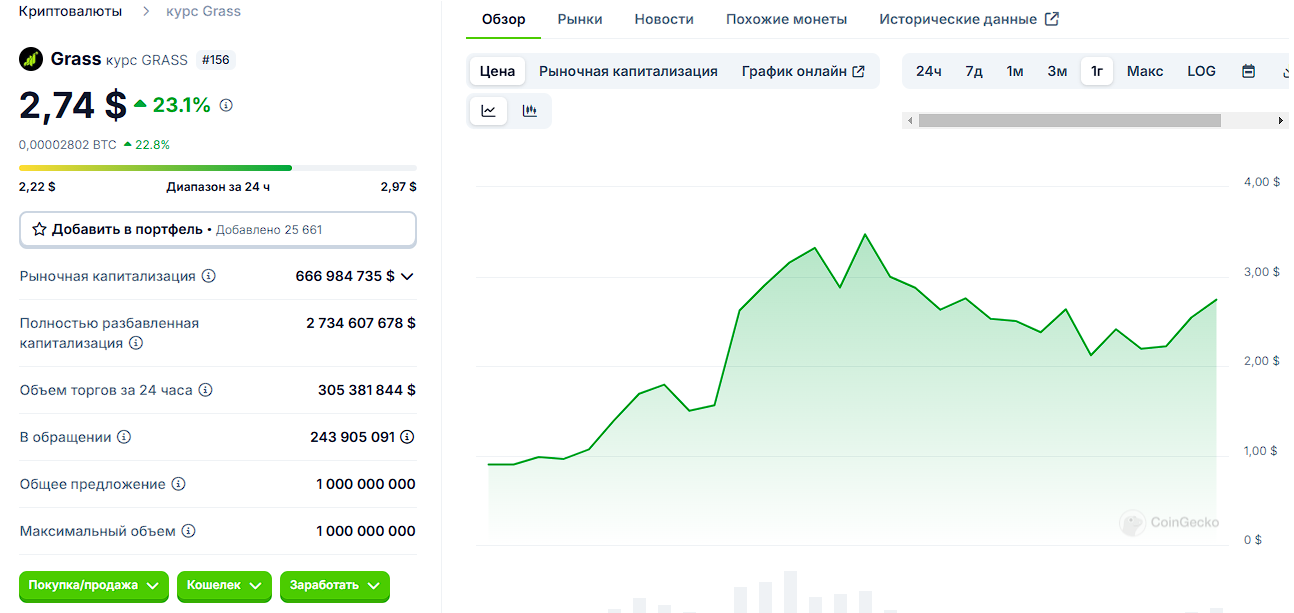Click the 2 734 607 678 $ value
The height and width of the screenshot is (613, 1294).
(x=361, y=323)
